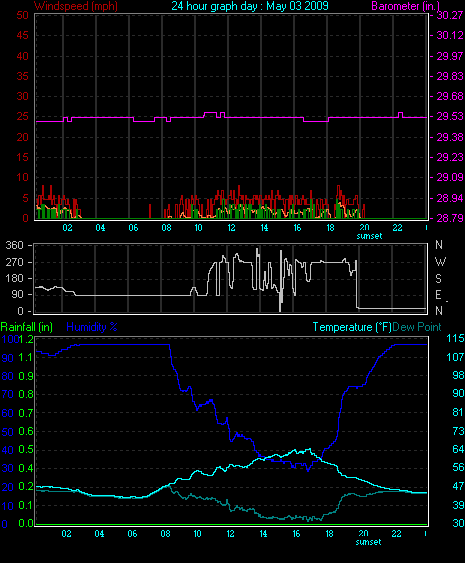Click the 56 temperature scale value
Image resolution: width=465 pixels, height=563 pixels.
point(458,467)
